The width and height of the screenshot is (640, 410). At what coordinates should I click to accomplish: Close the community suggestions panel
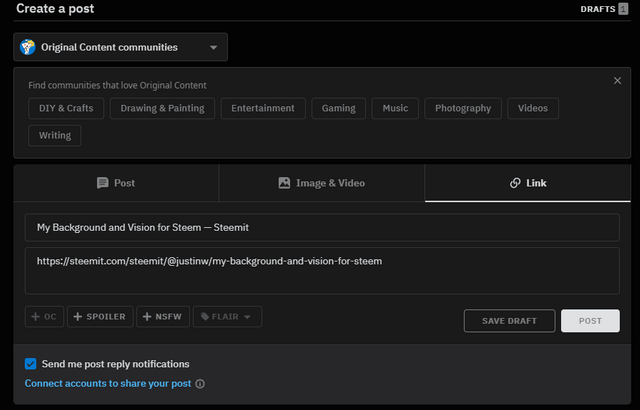pos(617,81)
